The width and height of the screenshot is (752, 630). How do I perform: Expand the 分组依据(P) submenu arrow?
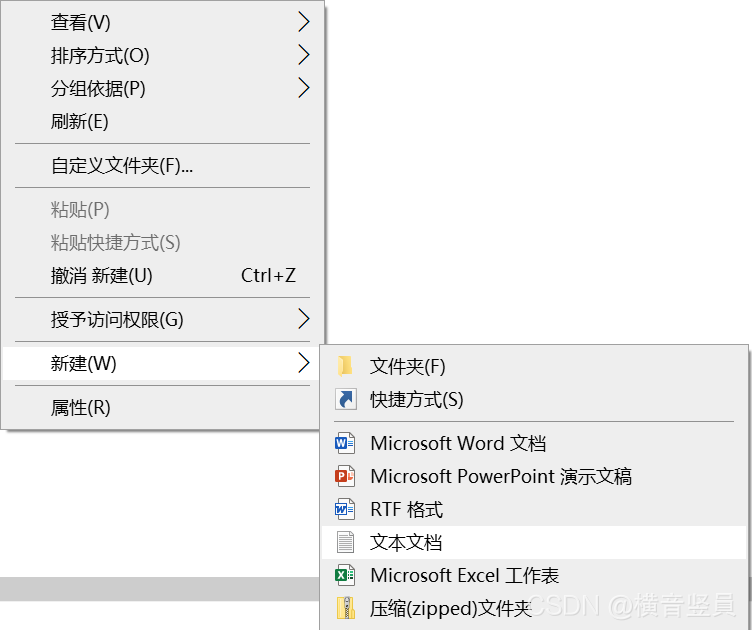304,88
